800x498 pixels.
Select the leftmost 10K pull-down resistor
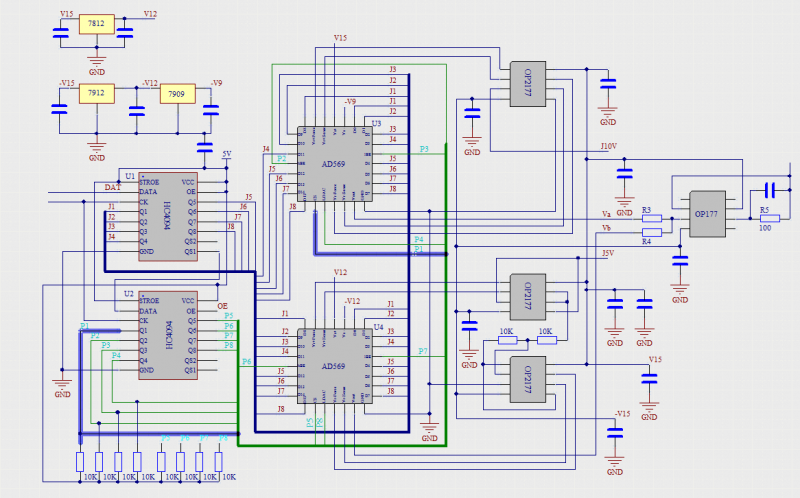tap(80, 460)
